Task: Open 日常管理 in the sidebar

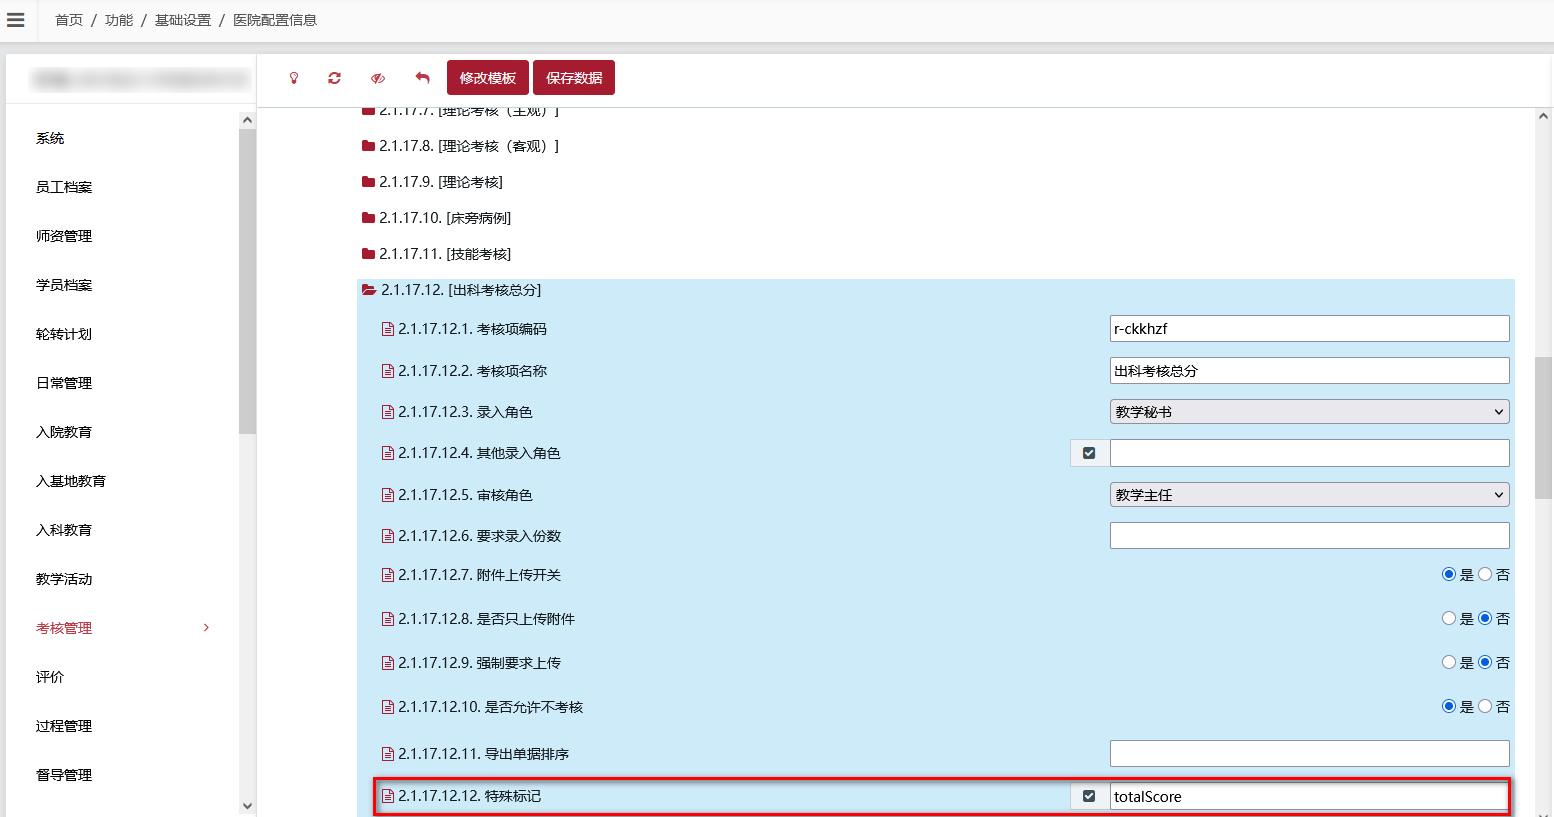Action: [64, 383]
